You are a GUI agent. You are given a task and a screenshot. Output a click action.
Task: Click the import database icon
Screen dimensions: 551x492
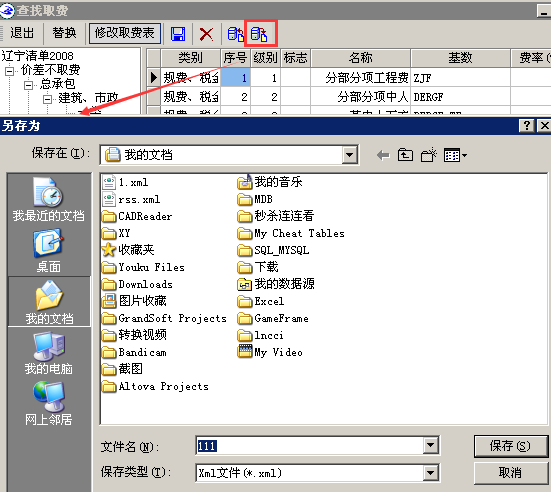(235, 34)
